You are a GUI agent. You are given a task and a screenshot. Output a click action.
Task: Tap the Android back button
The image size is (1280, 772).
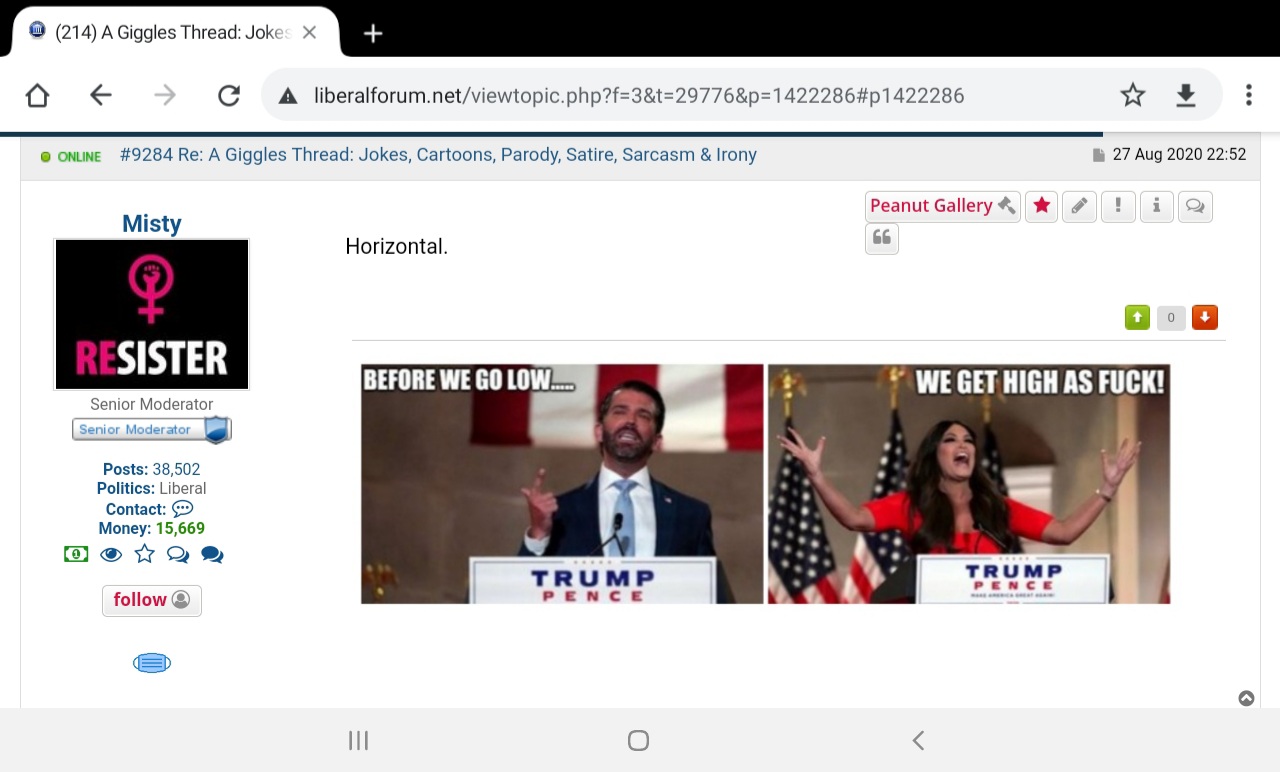[918, 740]
